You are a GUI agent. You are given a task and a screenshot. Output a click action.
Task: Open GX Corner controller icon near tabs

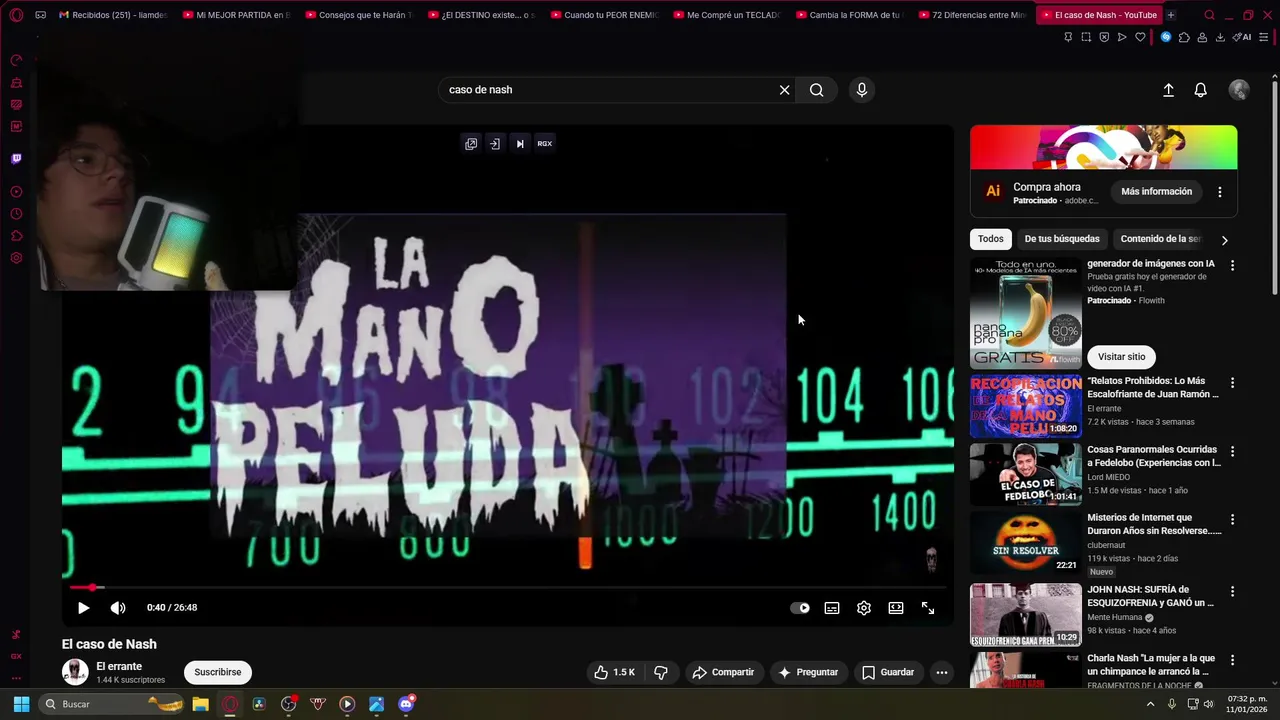tap(40, 15)
